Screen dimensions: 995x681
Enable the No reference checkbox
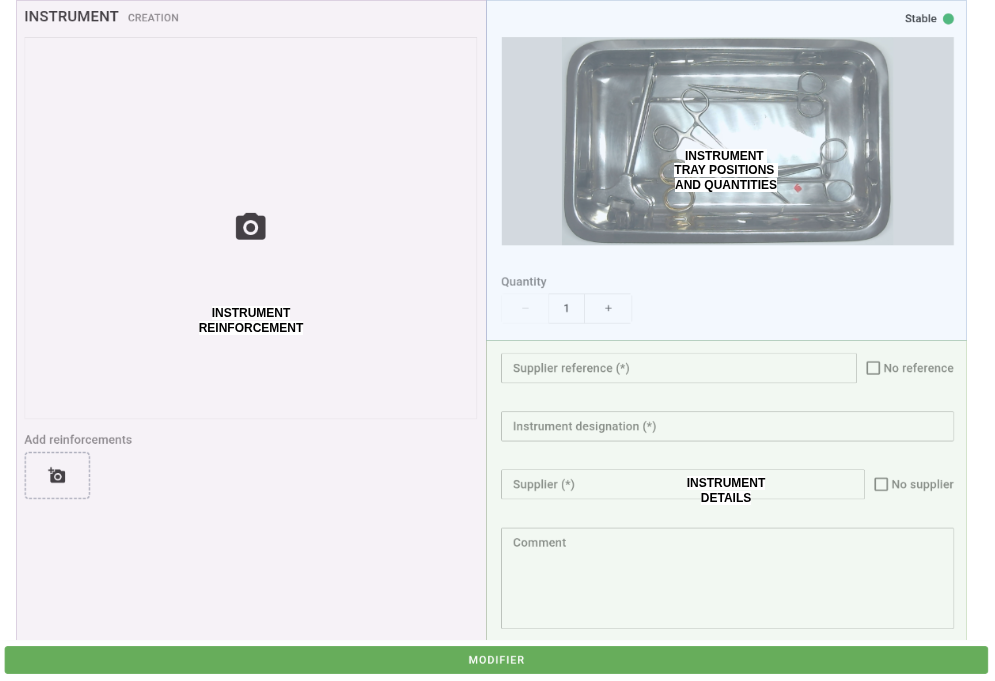click(873, 368)
